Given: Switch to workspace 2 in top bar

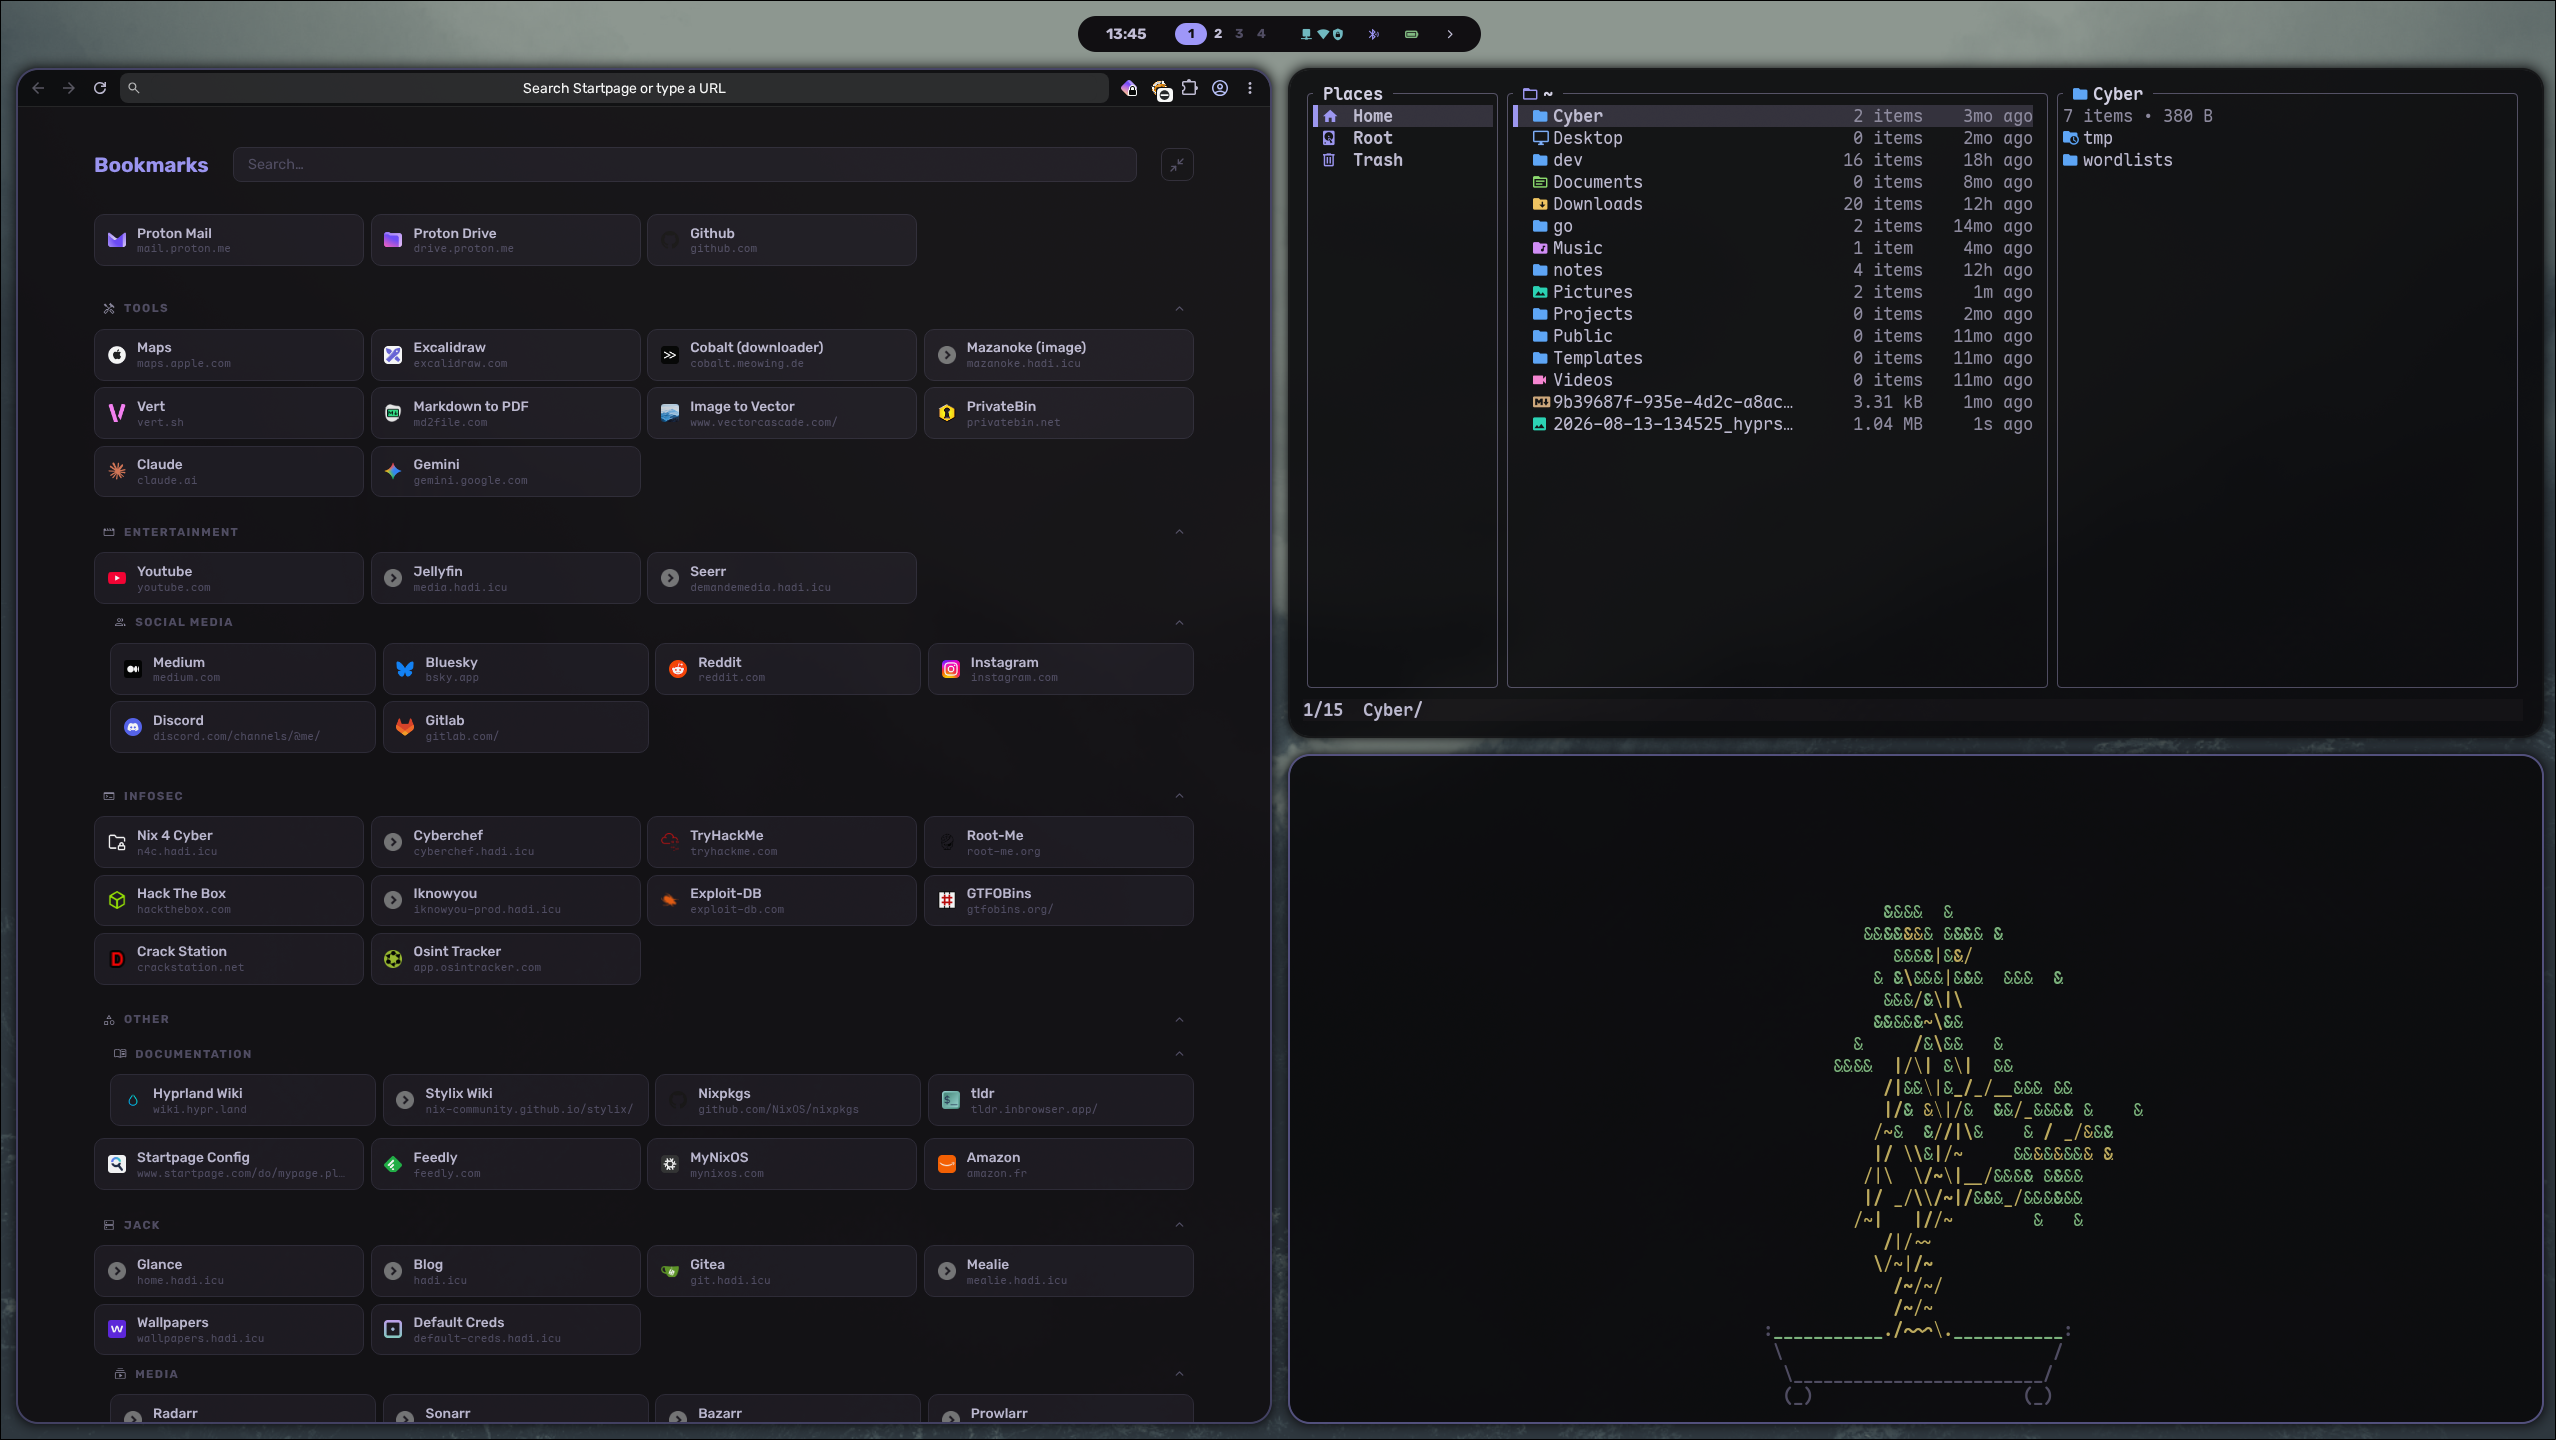Looking at the screenshot, I should pyautogui.click(x=1218, y=34).
